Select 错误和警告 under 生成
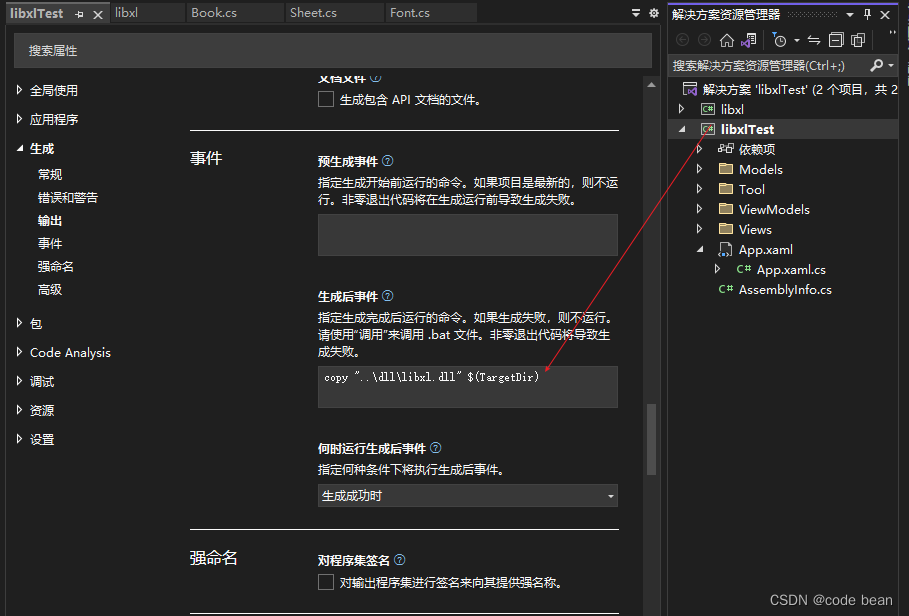This screenshot has height=616, width=909. pyautogui.click(x=68, y=198)
